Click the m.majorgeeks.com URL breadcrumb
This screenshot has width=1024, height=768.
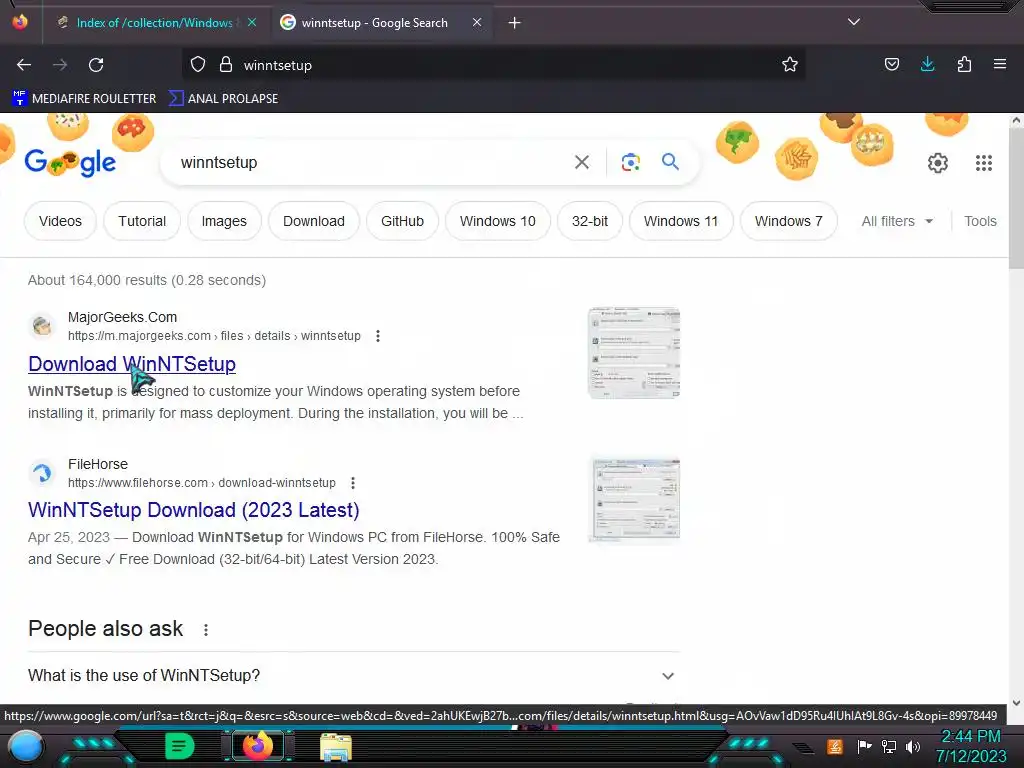coord(214,336)
